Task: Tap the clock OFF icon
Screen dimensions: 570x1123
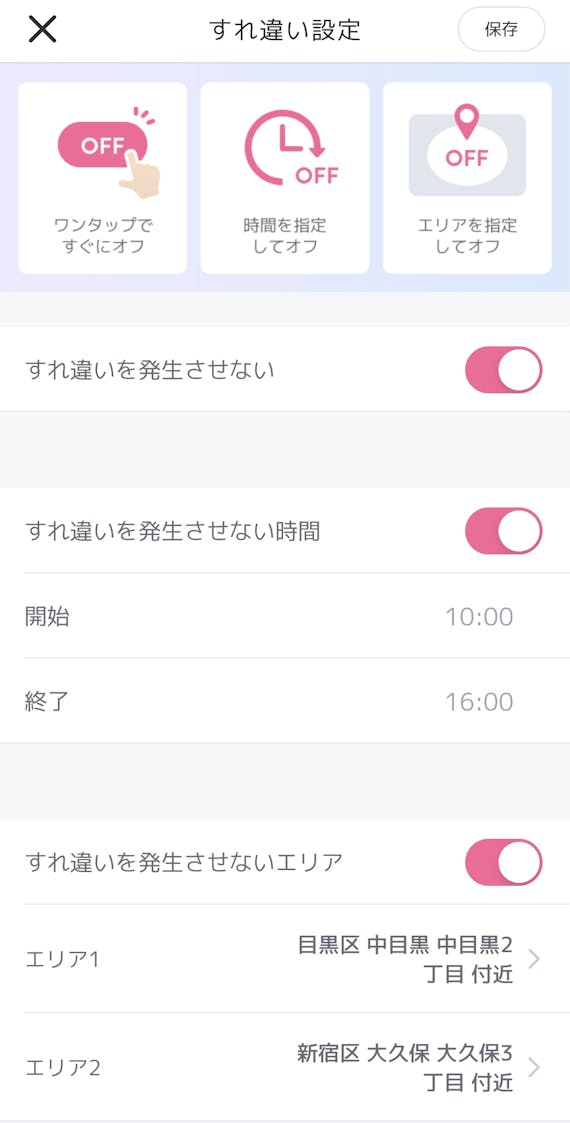Action: tap(291, 147)
